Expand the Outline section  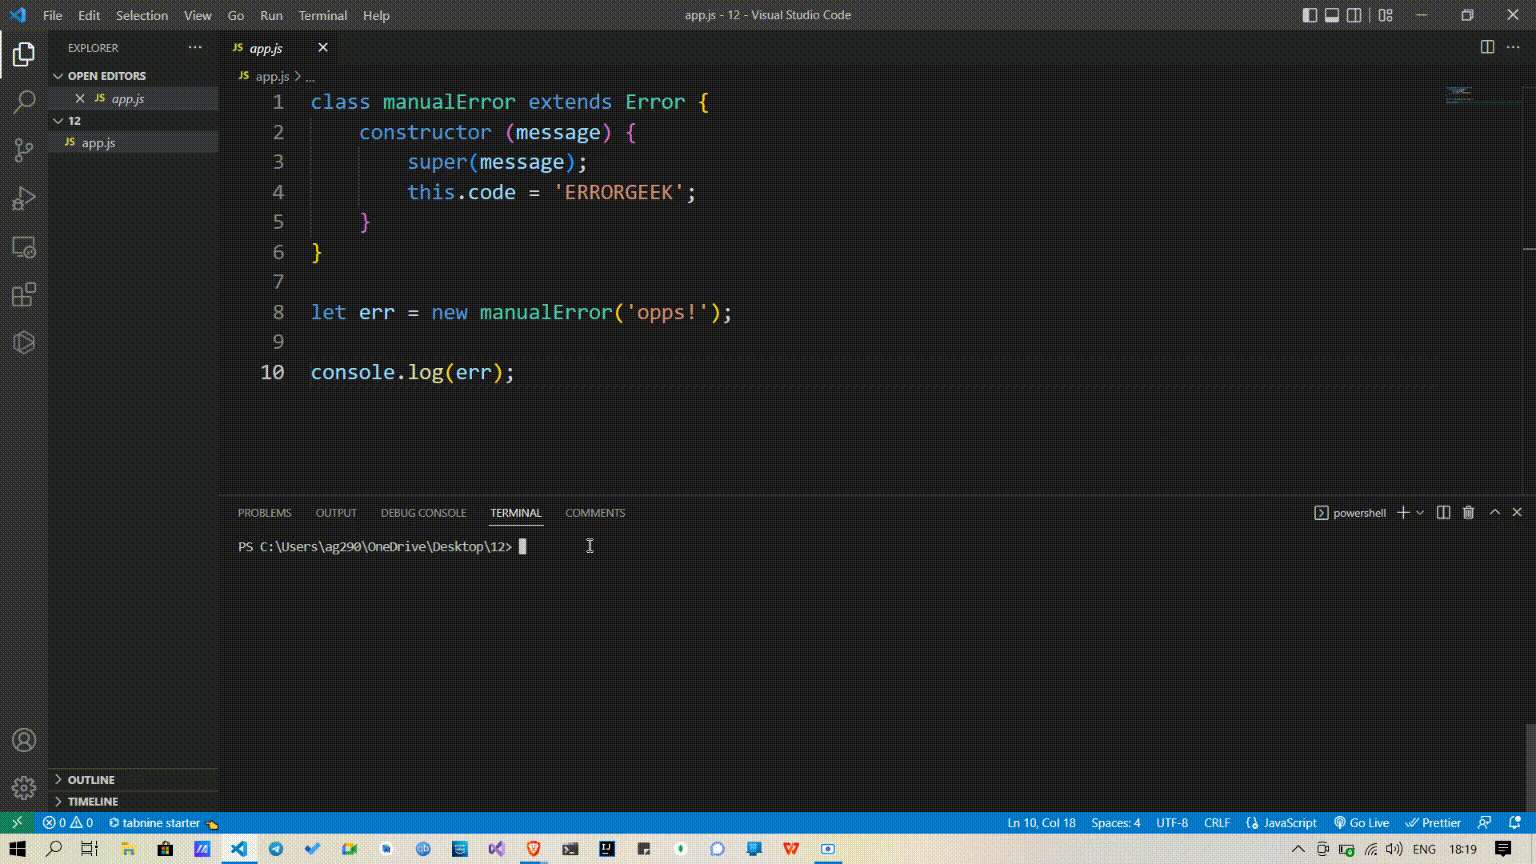pyautogui.click(x=91, y=779)
